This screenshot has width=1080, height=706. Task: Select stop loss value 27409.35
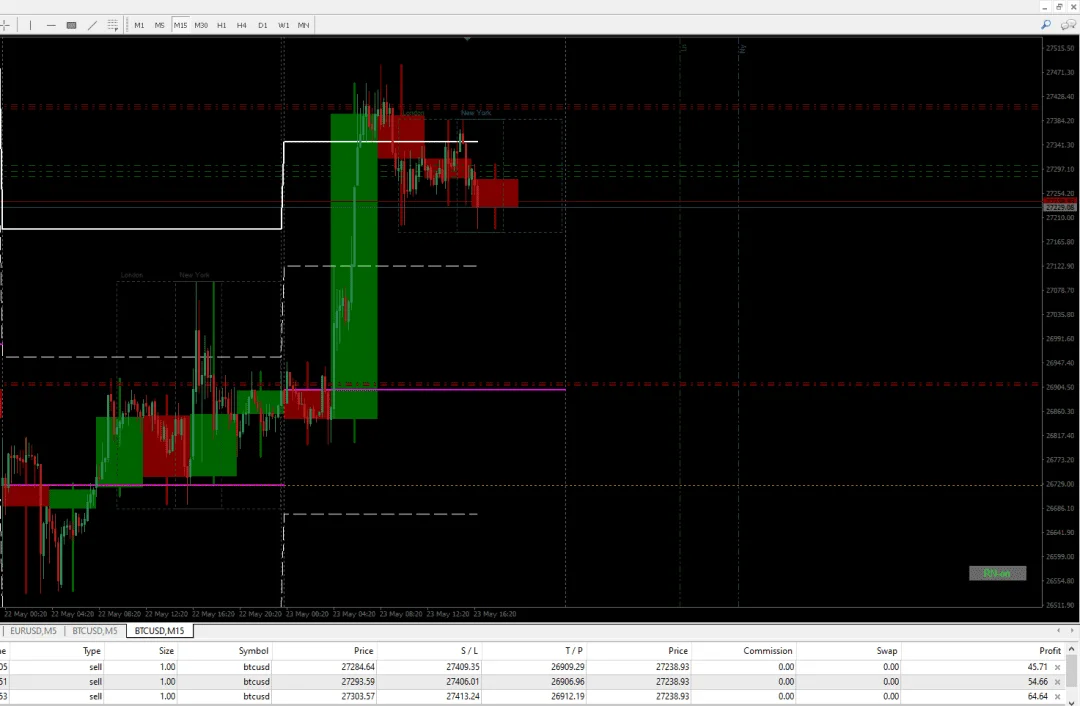click(x=462, y=667)
